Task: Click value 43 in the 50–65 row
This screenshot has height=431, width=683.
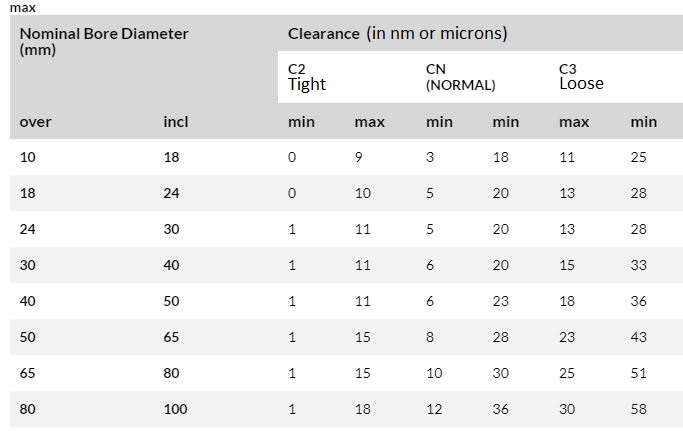Action: point(639,337)
